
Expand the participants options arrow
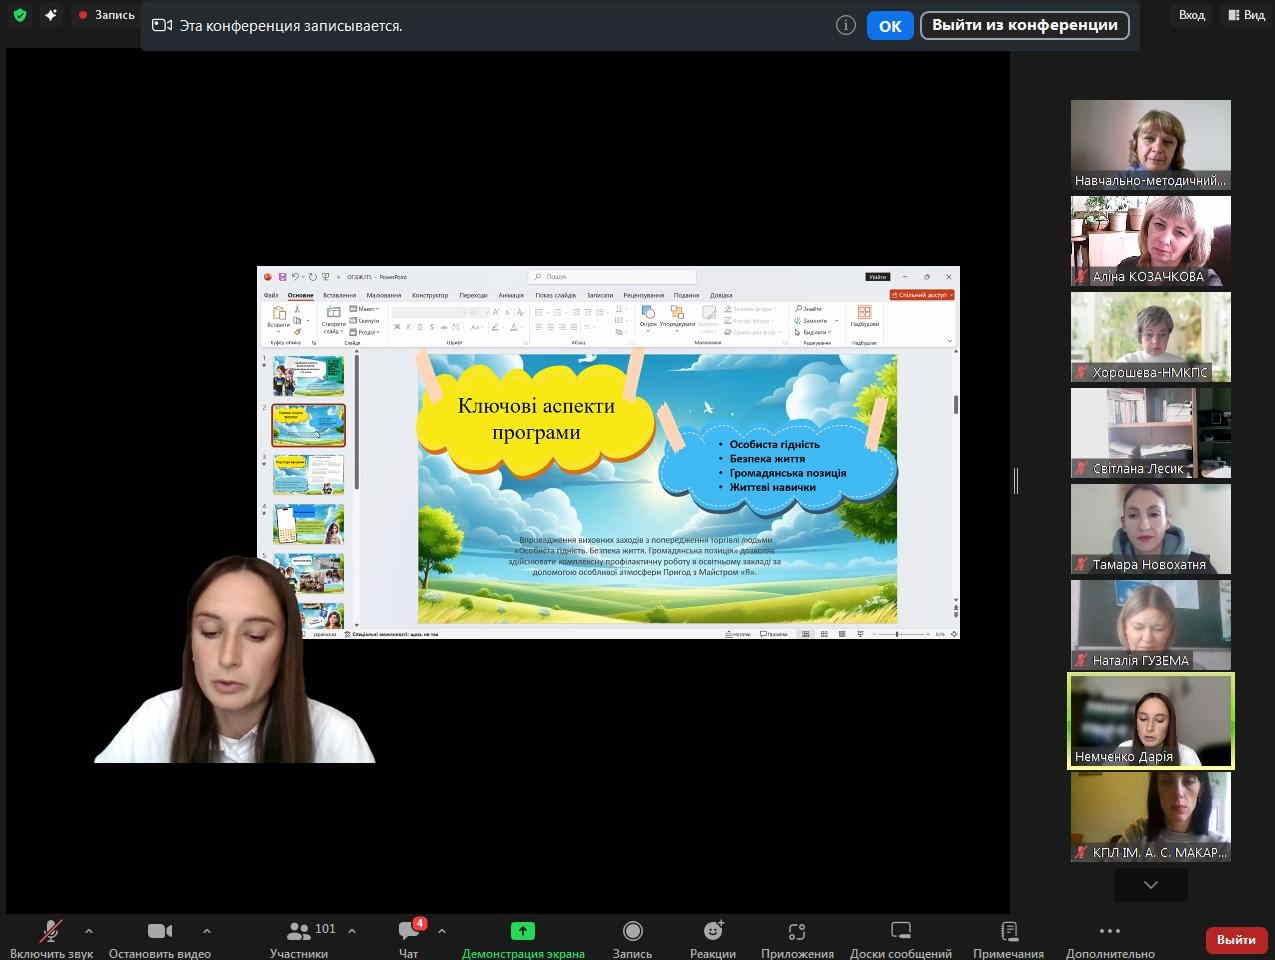coord(352,931)
